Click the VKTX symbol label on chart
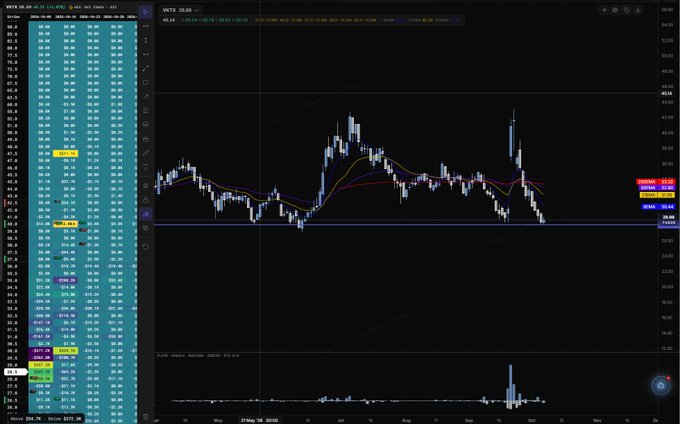Screen dimensions: 680x424 tap(169, 10)
